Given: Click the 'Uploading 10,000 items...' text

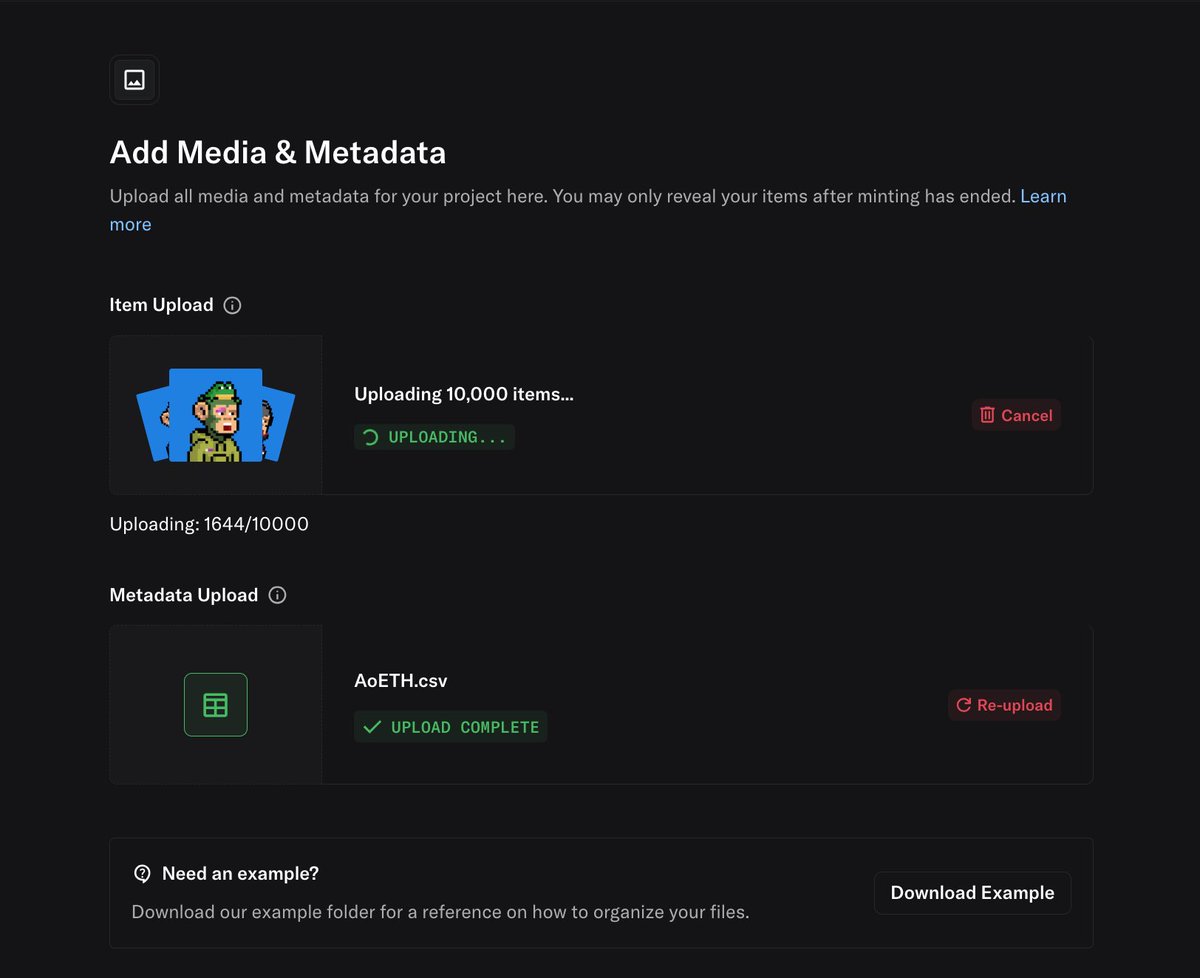Looking at the screenshot, I should (x=464, y=394).
